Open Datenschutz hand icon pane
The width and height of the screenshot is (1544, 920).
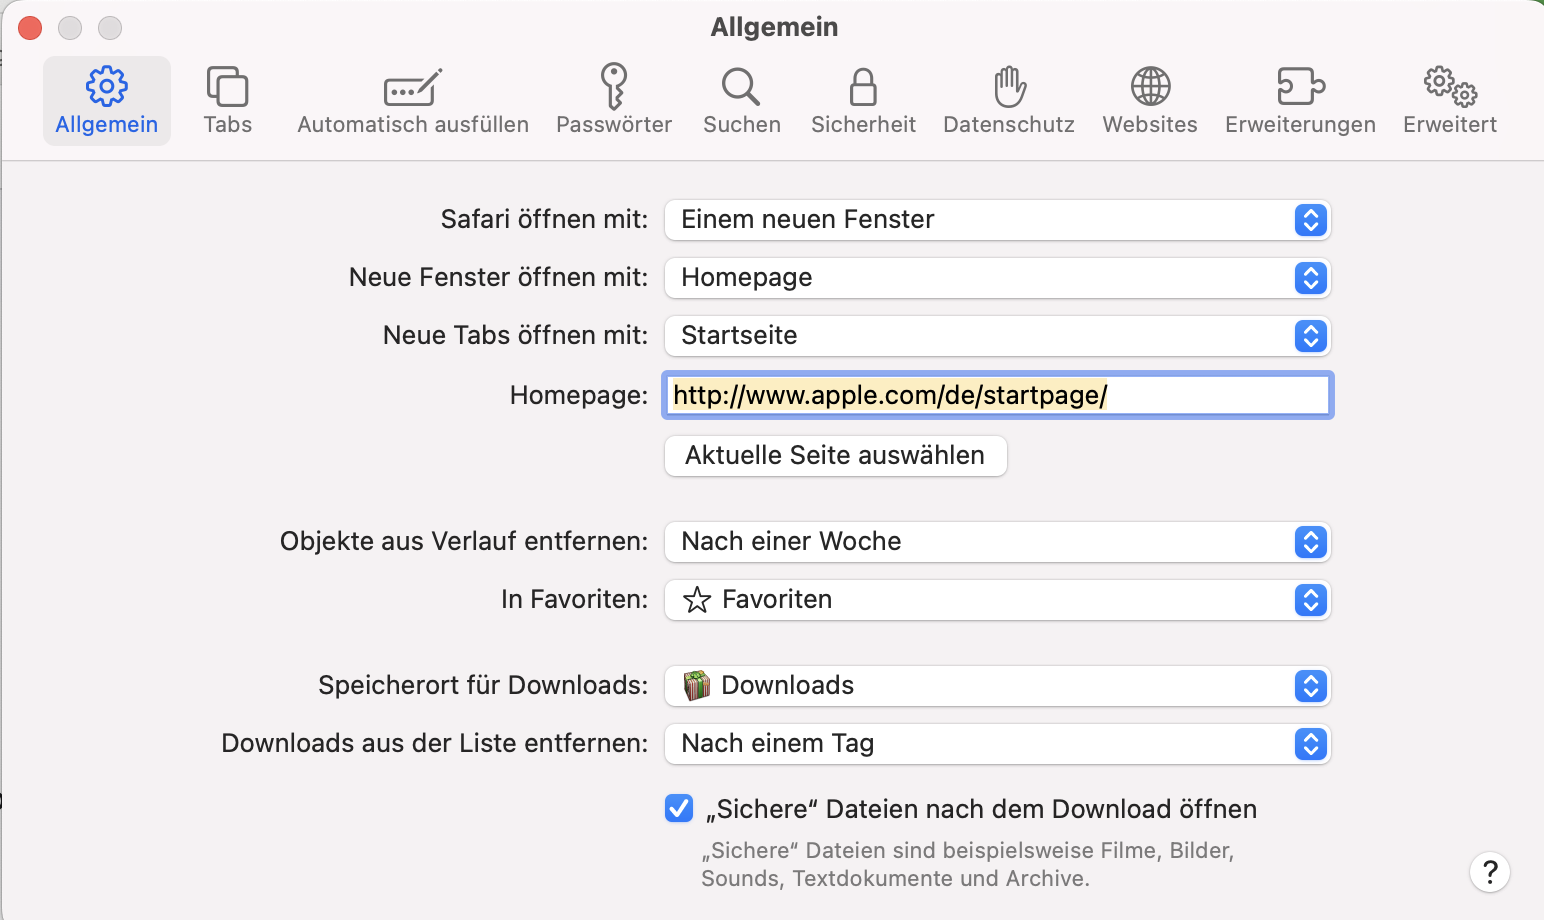tap(1009, 101)
